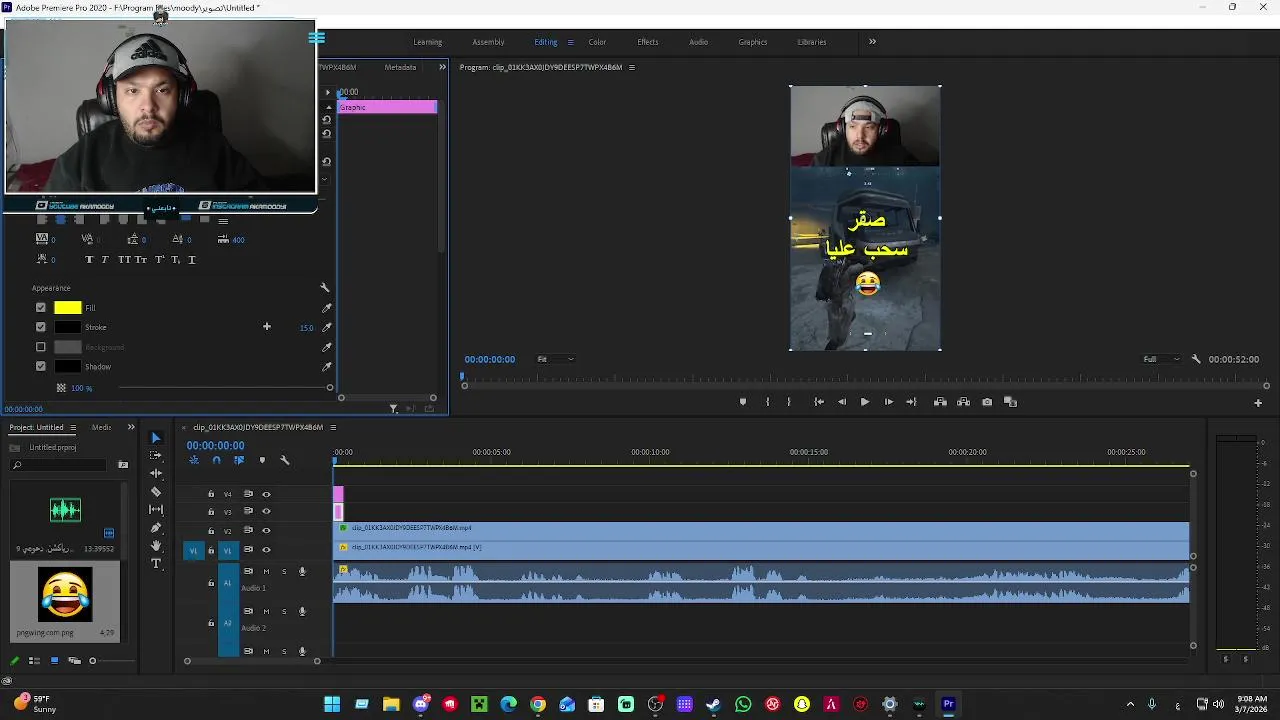The height and width of the screenshot is (720, 1280).
Task: Hide track V1 with eye icon
Action: (x=266, y=550)
